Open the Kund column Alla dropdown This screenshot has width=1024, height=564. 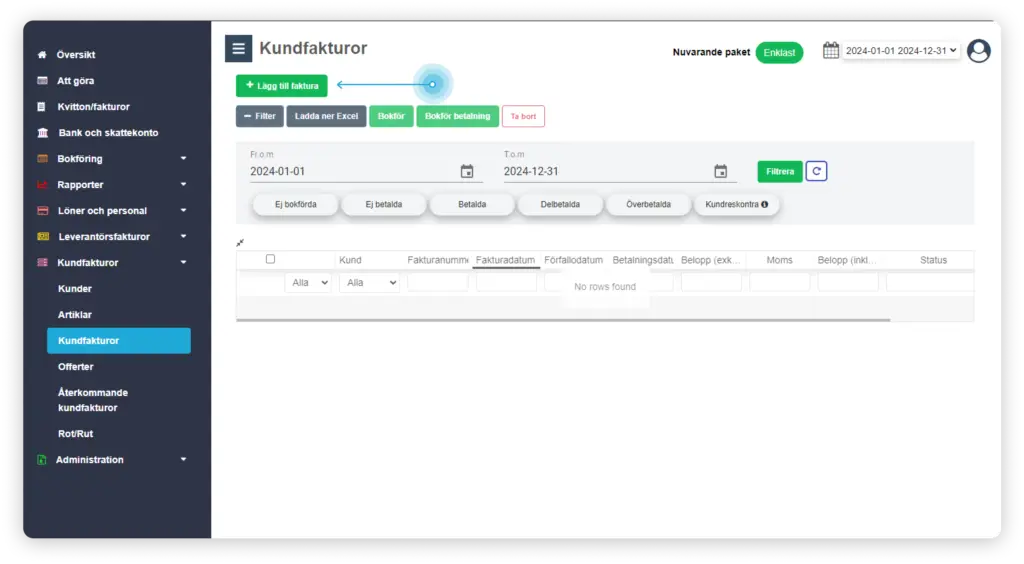point(369,283)
